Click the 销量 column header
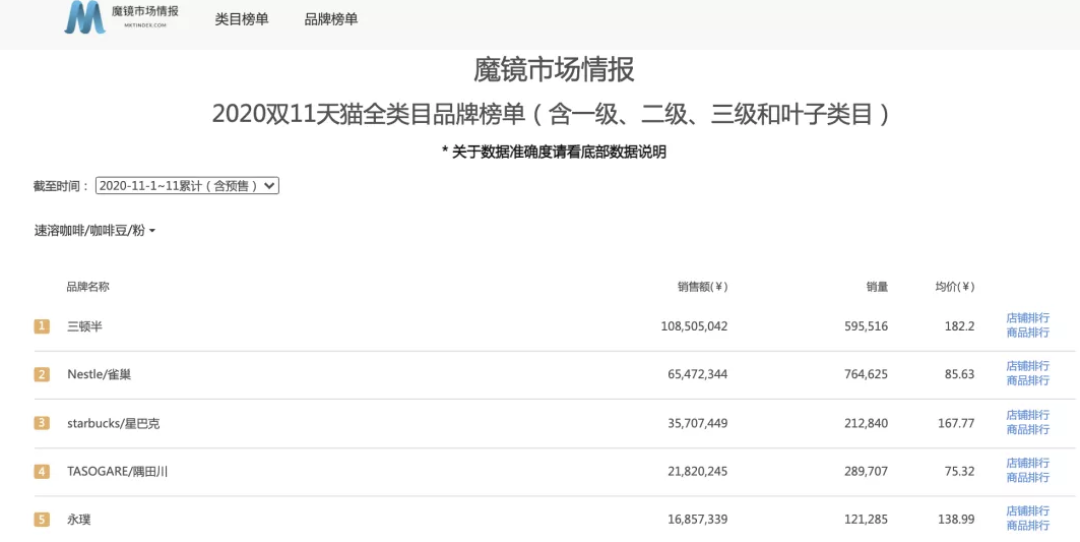The width and height of the screenshot is (1080, 542). point(878,286)
